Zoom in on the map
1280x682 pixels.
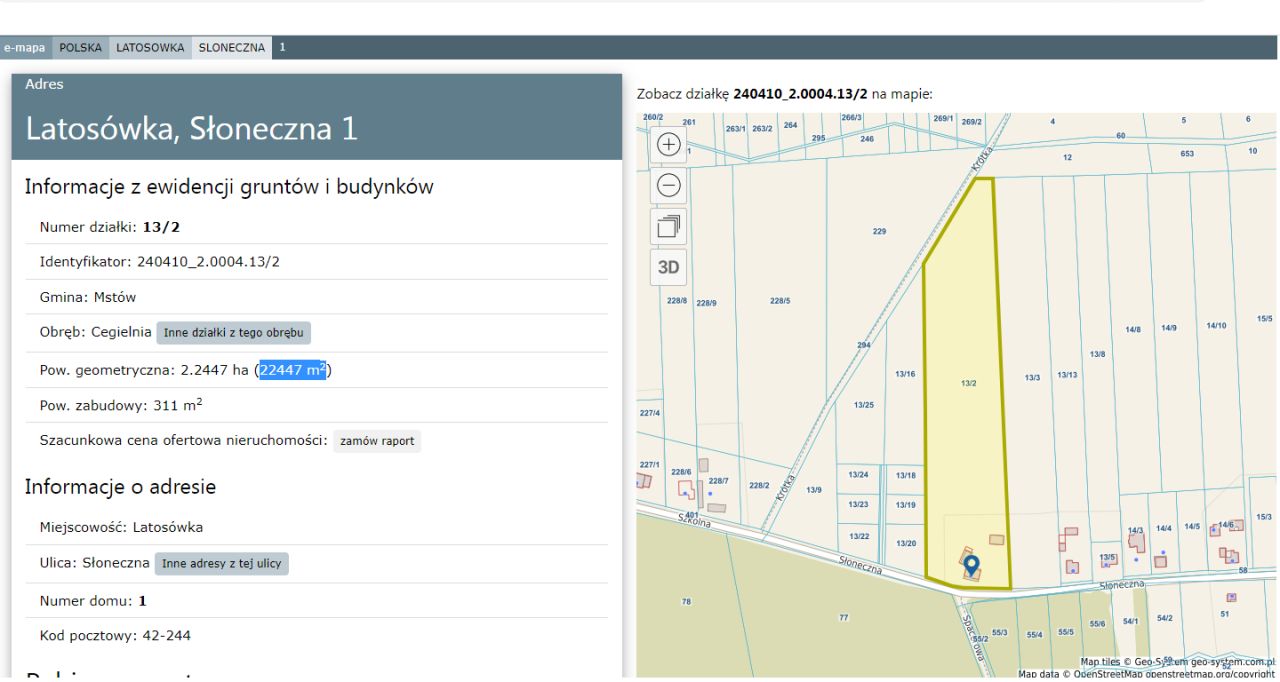point(667,144)
